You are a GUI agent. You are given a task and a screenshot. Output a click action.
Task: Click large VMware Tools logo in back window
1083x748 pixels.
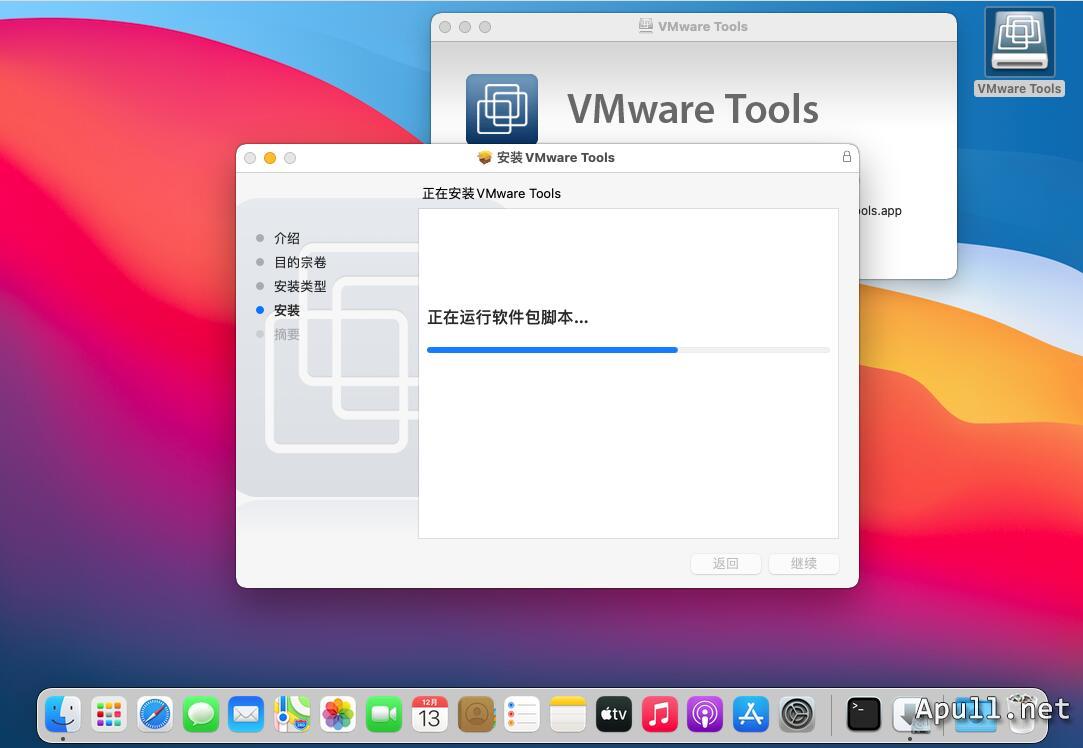pos(501,108)
